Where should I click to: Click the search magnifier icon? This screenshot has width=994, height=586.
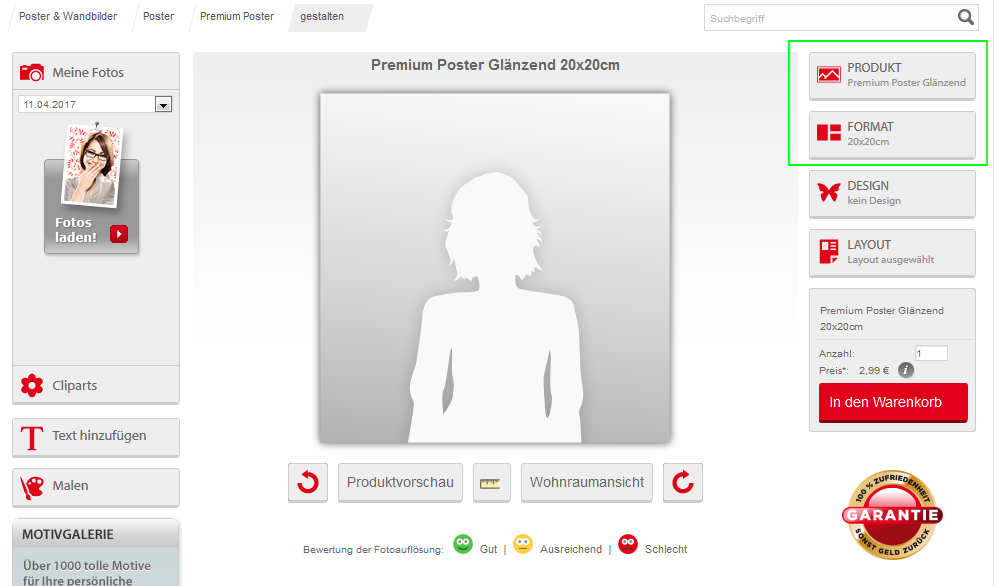965,17
